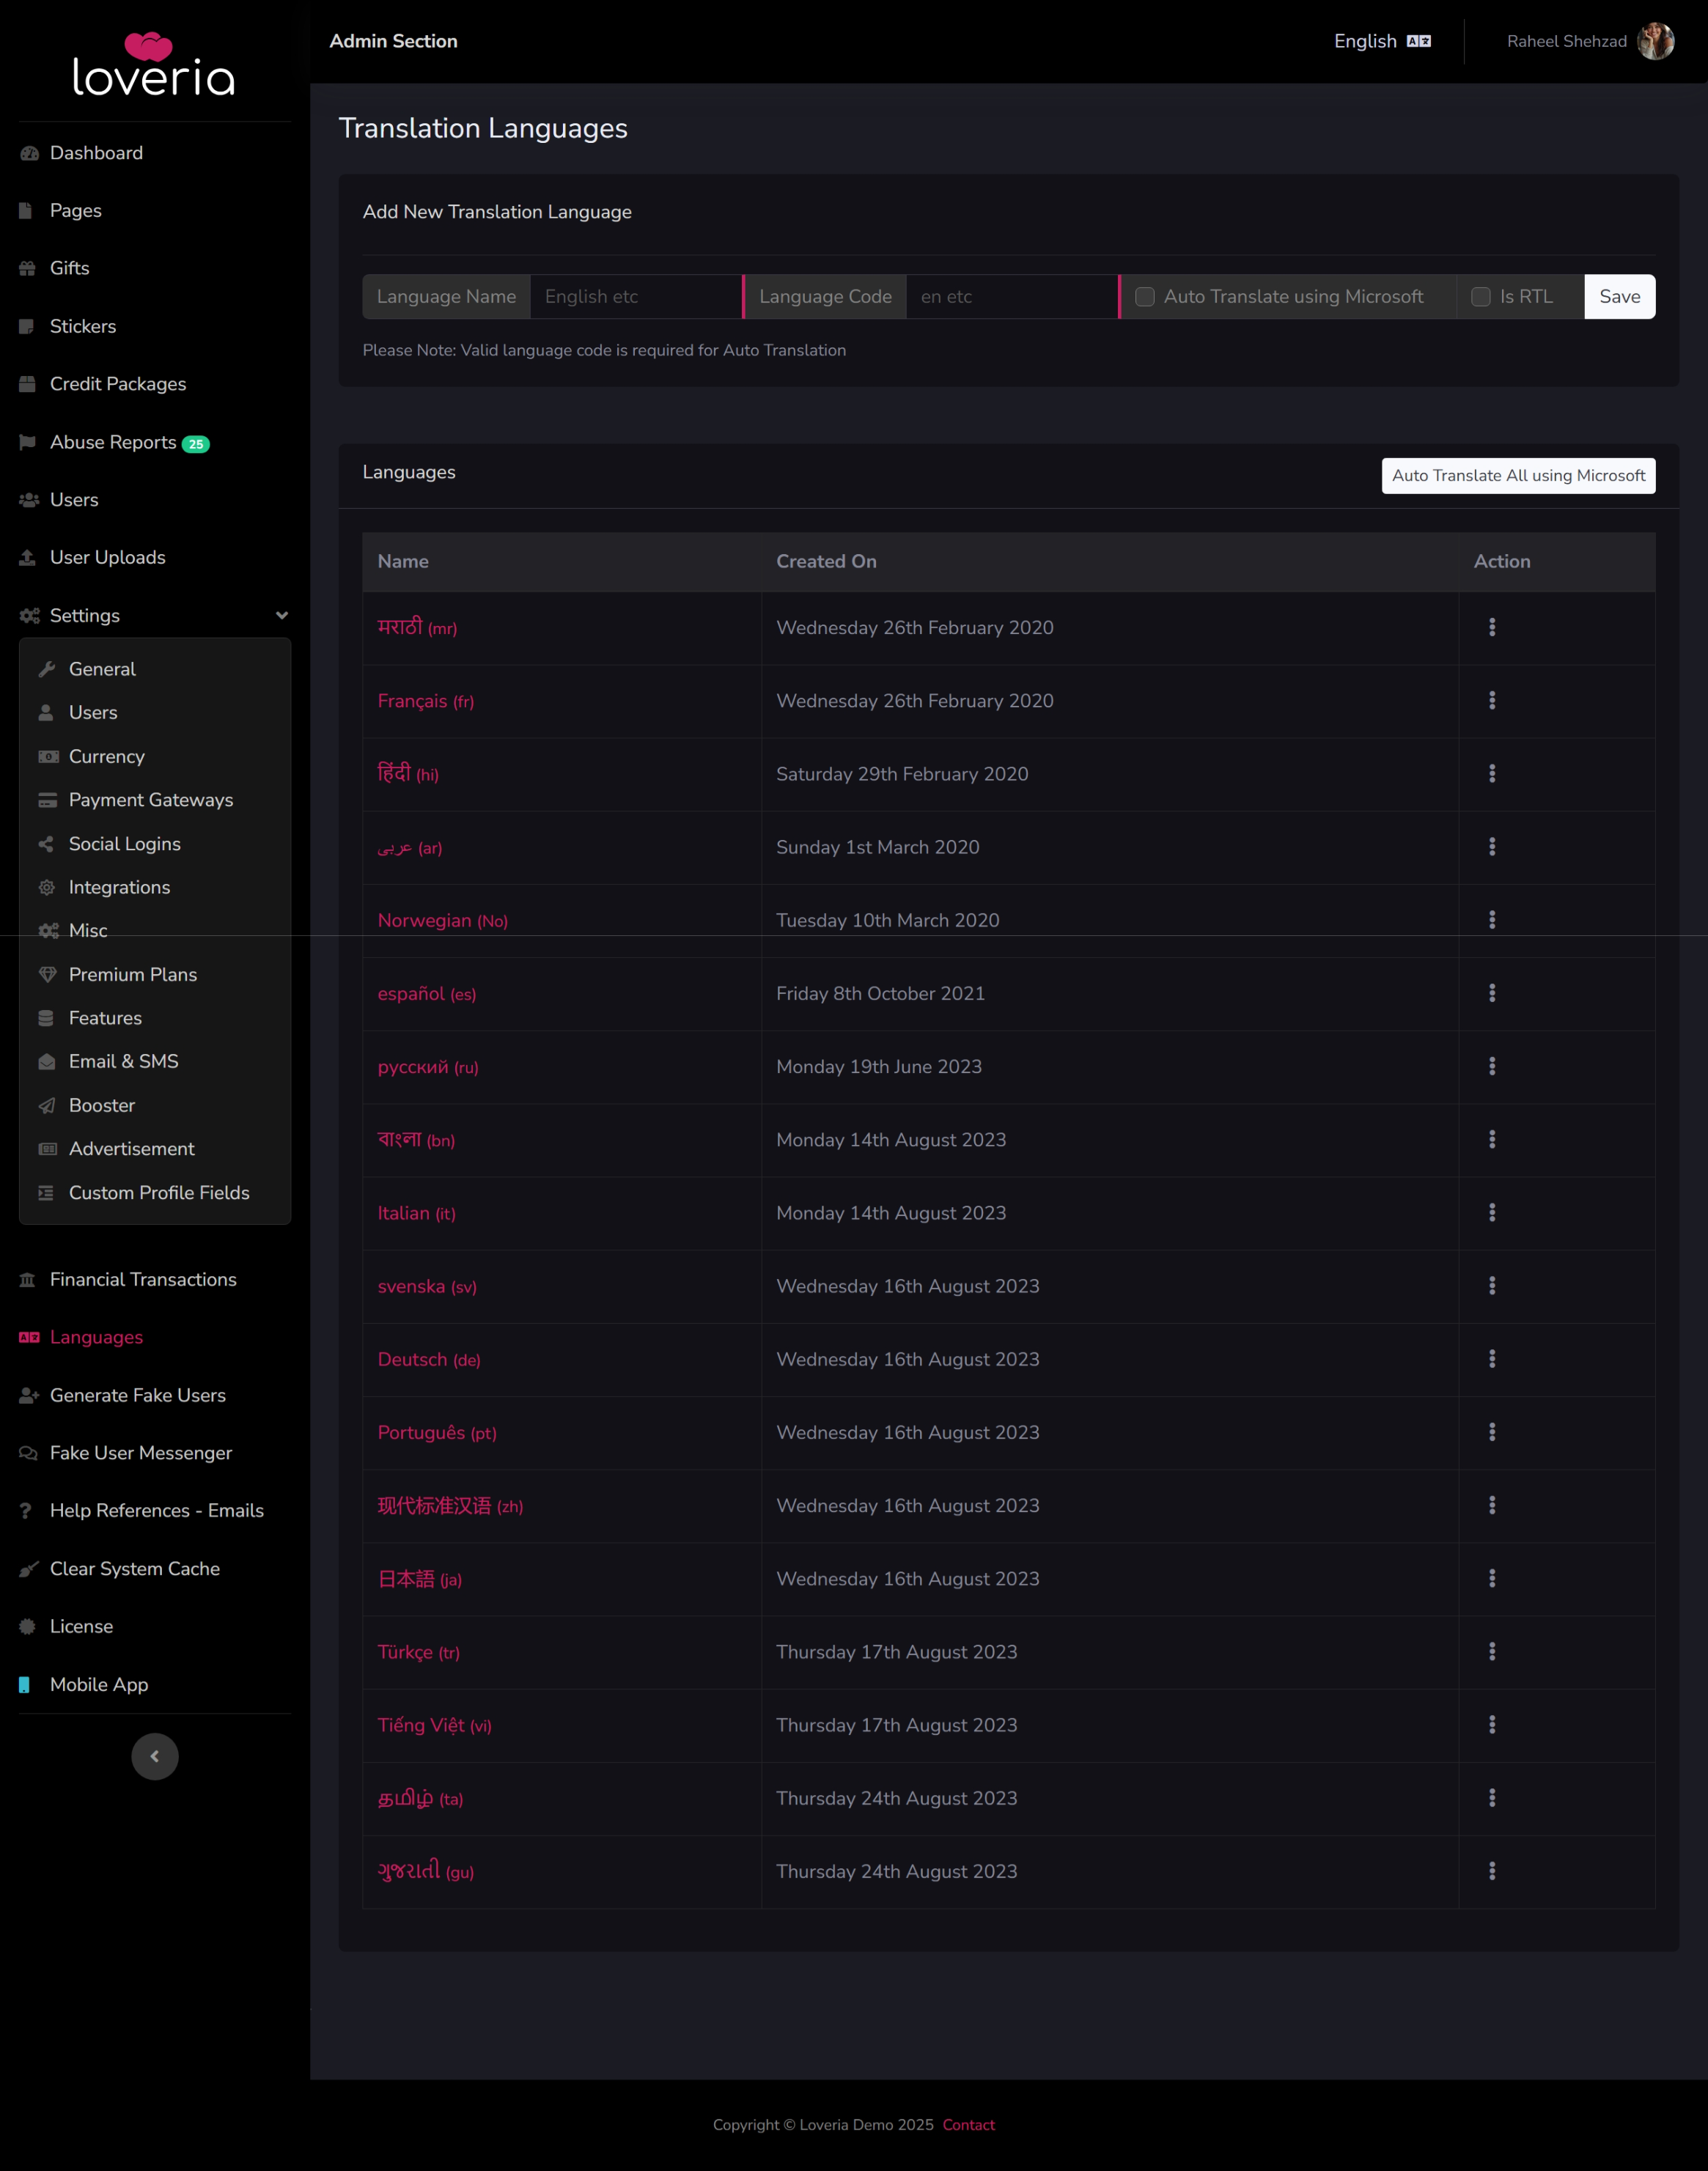Click the Save button
This screenshot has width=1708, height=2171.
click(1620, 297)
